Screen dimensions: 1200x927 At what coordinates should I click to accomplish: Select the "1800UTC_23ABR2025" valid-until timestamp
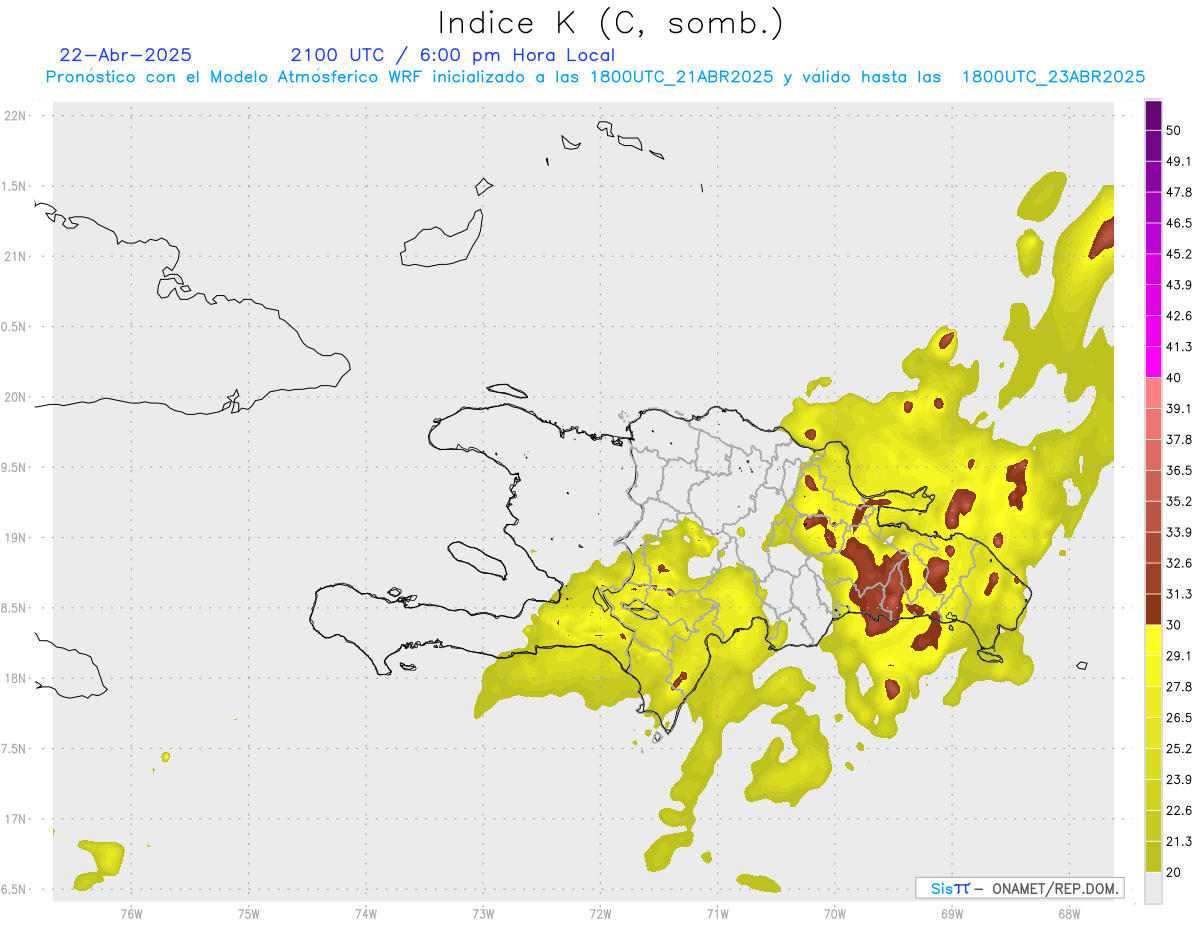pyautogui.click(x=1053, y=77)
